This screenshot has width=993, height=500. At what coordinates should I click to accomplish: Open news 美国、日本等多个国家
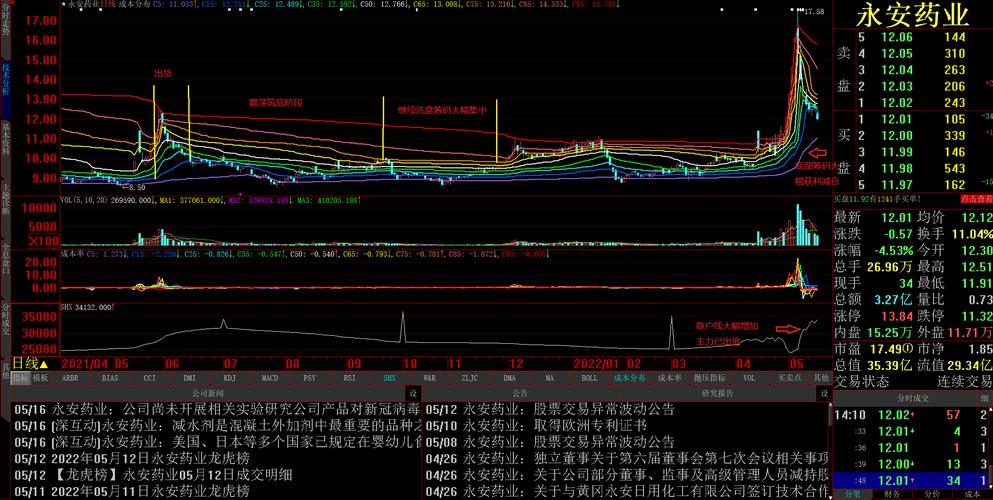pyautogui.click(x=216, y=442)
